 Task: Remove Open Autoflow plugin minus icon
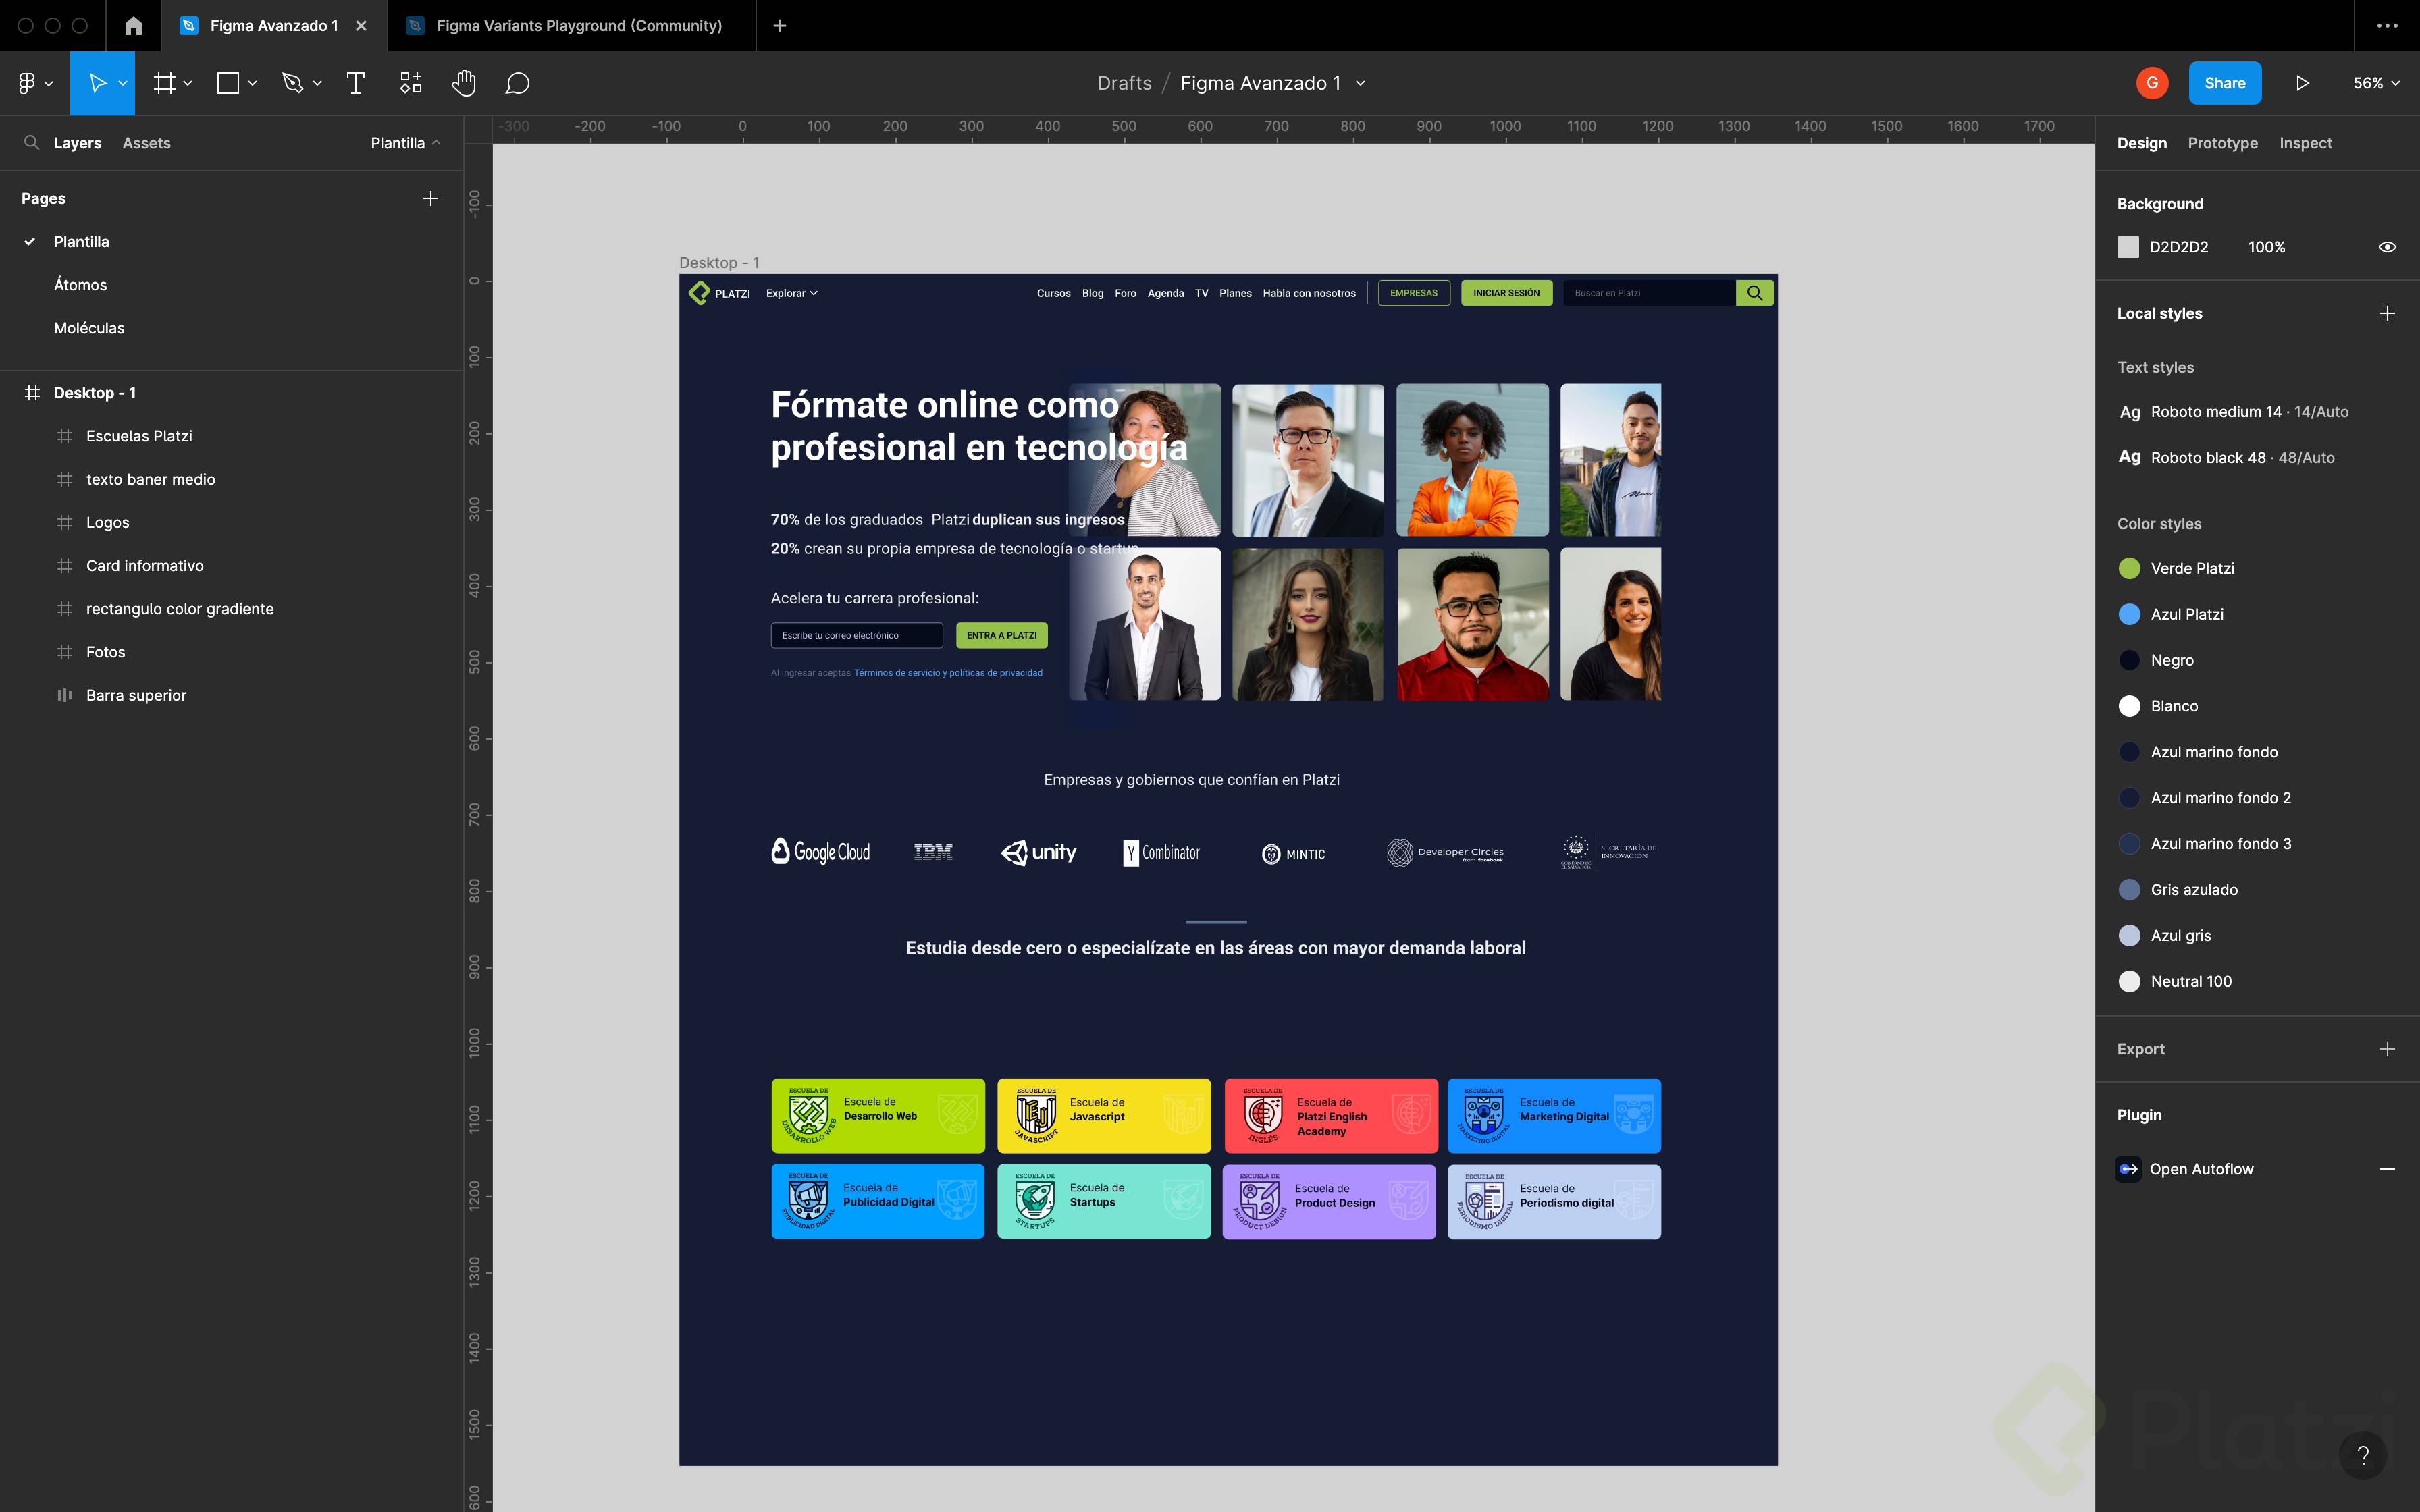click(x=2387, y=1169)
